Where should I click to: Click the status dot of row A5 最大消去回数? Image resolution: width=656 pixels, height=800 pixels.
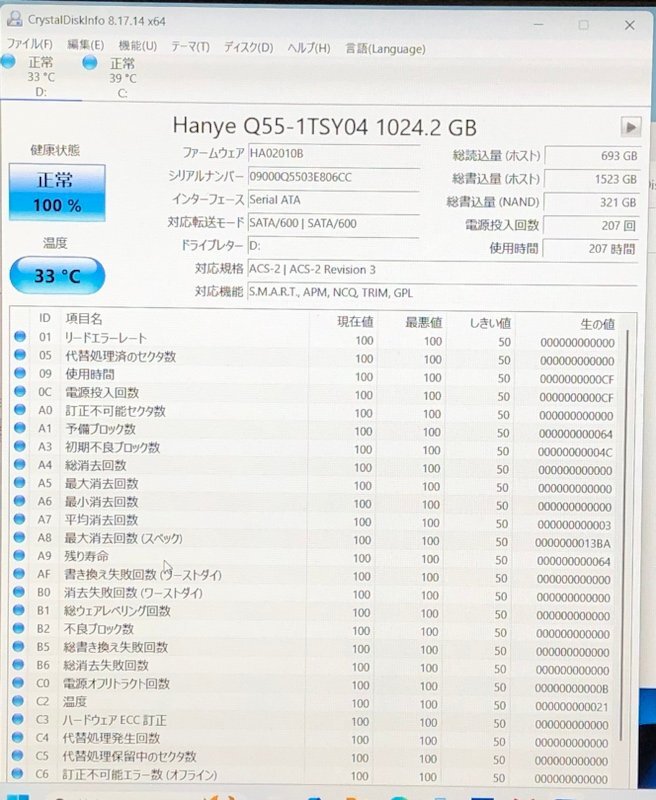(19, 482)
